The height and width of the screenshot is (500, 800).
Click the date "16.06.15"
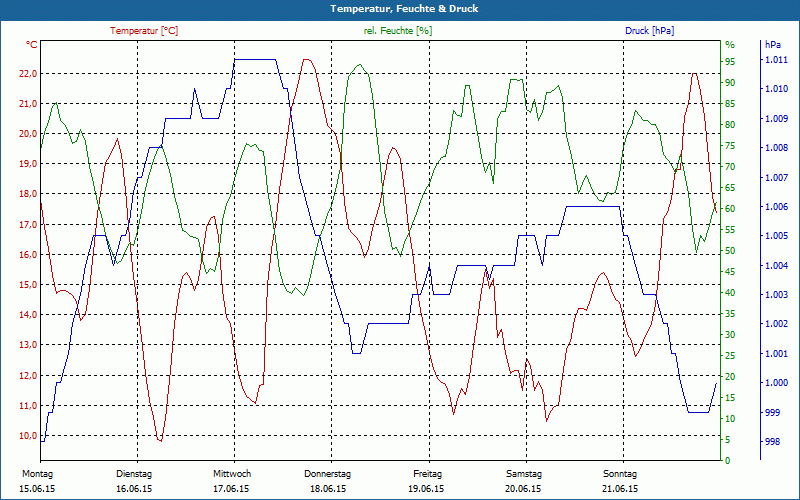pos(134,489)
